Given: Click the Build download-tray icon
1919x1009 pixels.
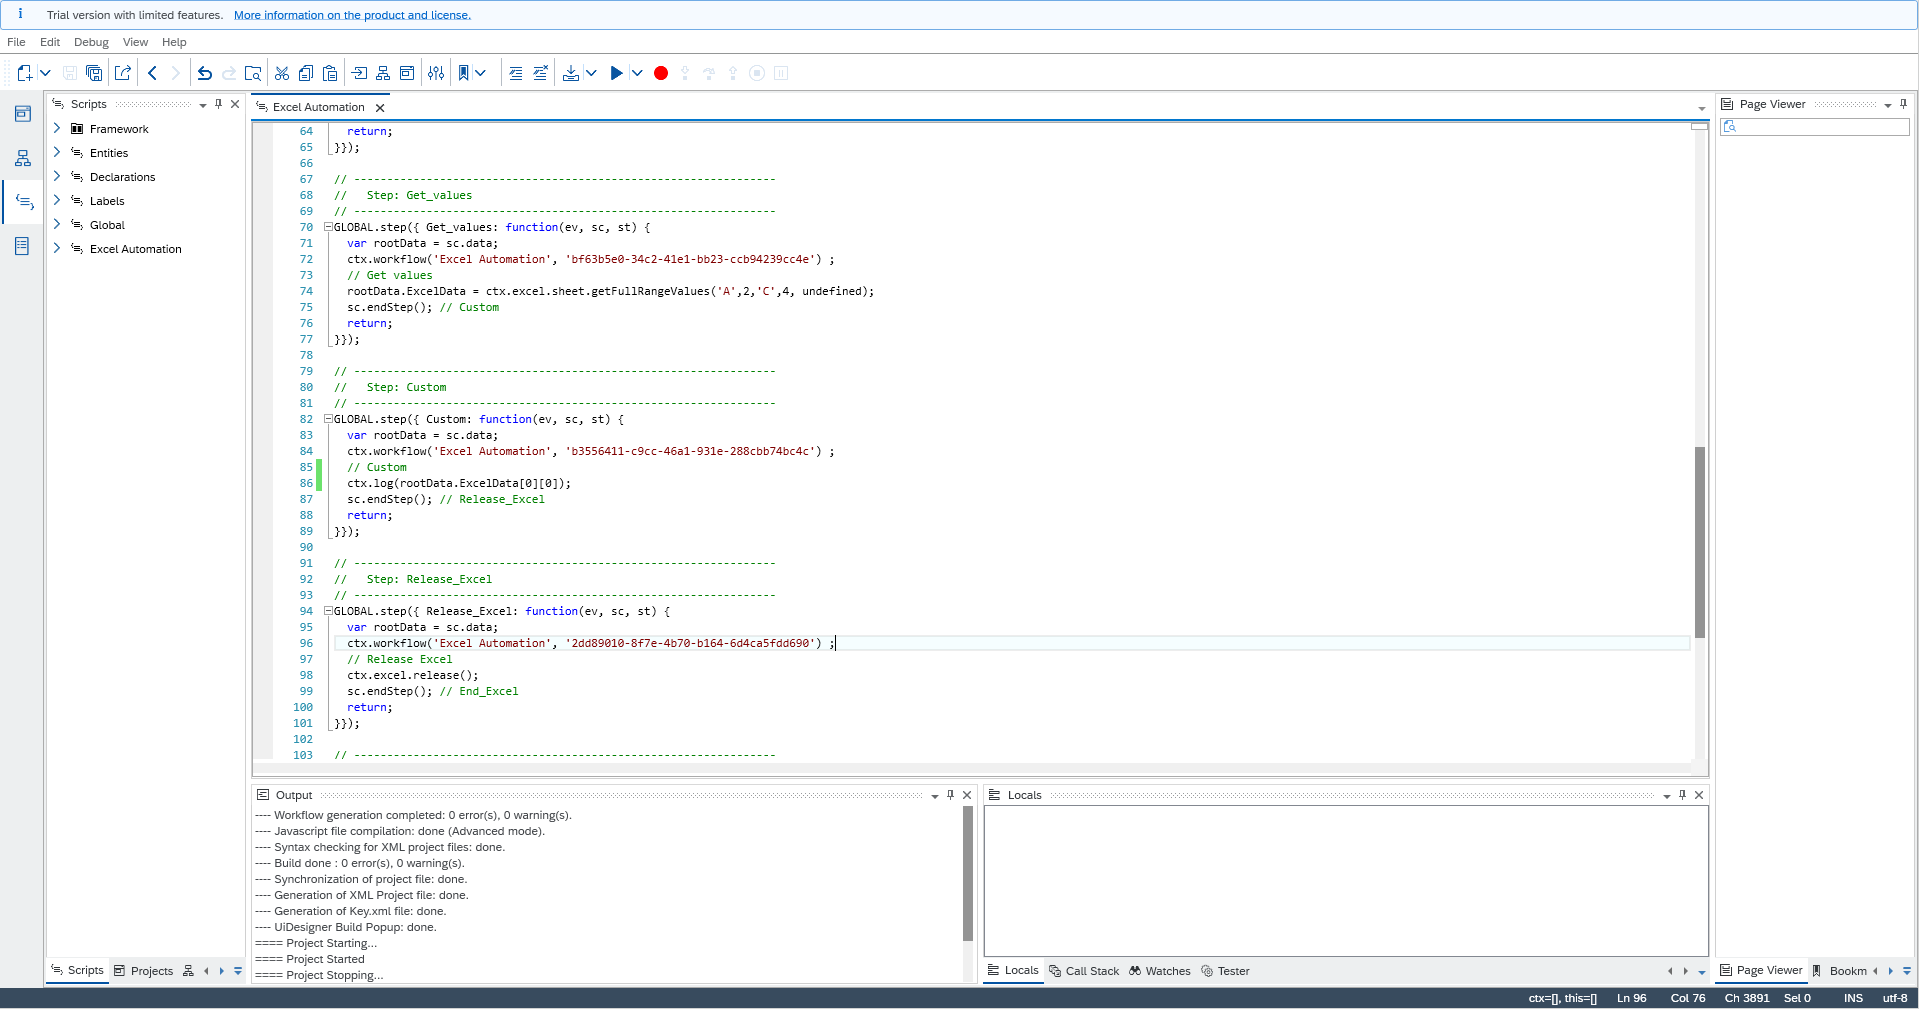Looking at the screenshot, I should tap(571, 73).
